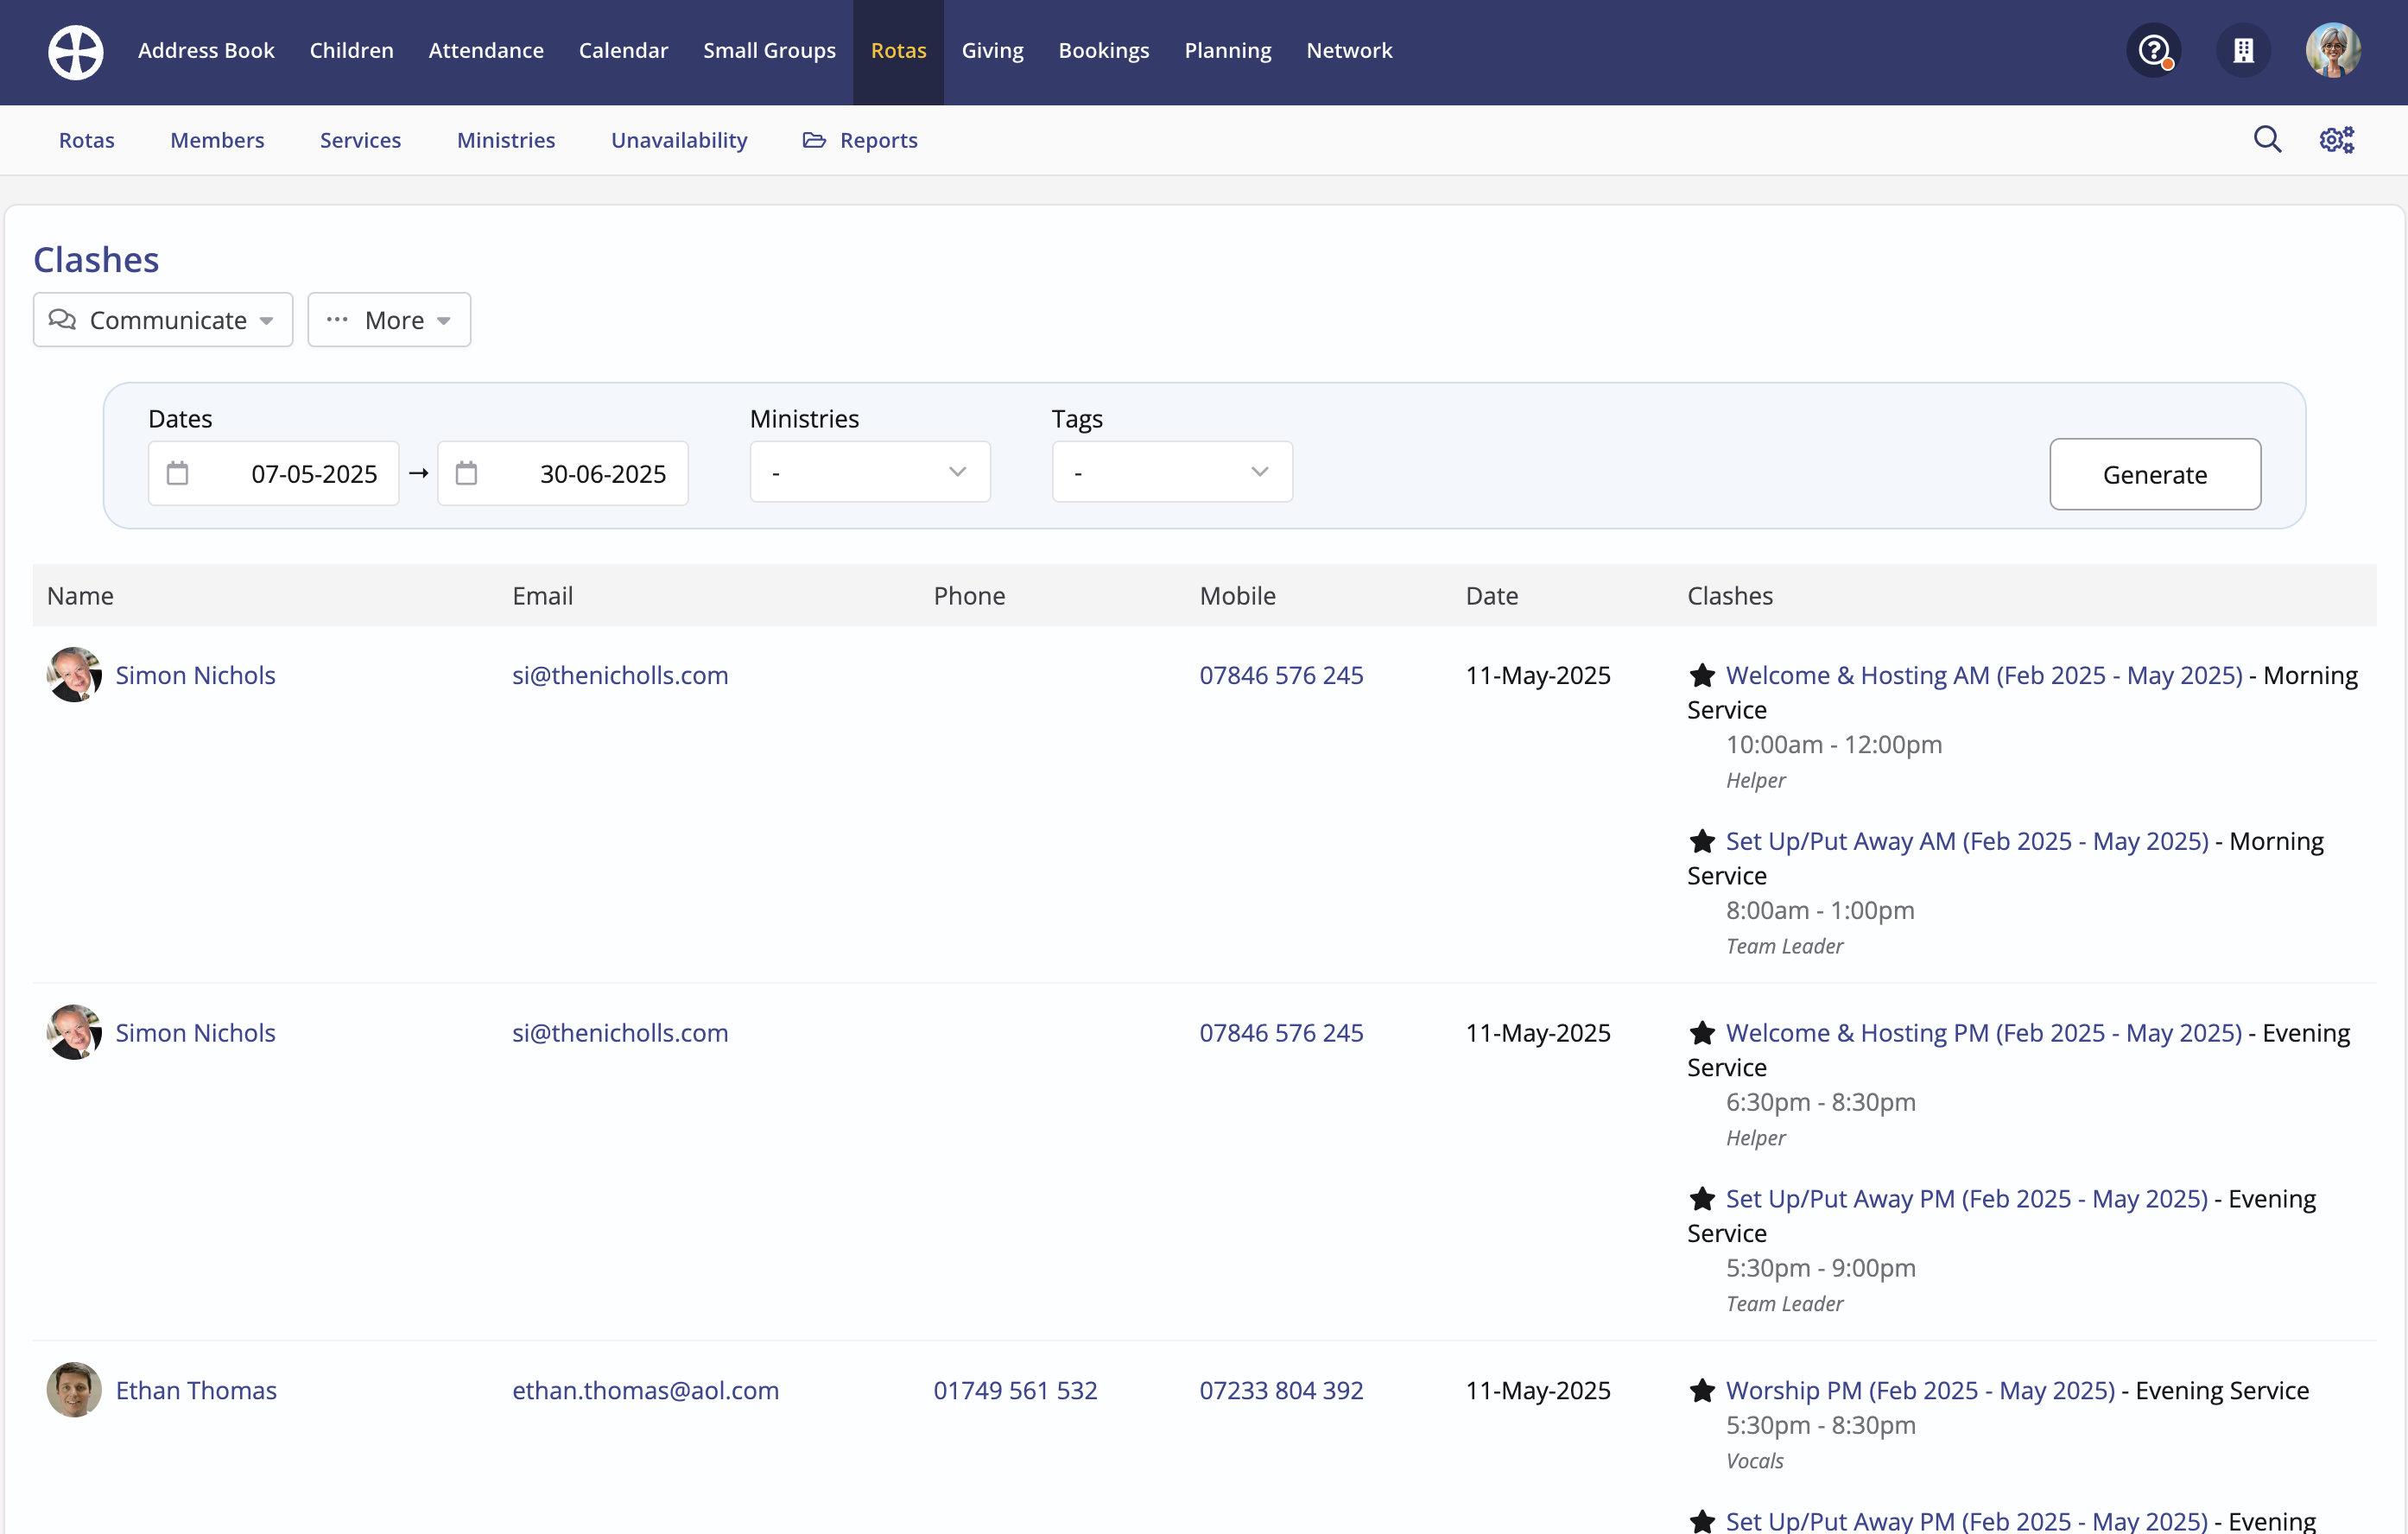Click the start date field 07-05-2025
2408x1534 pixels.
coord(274,473)
